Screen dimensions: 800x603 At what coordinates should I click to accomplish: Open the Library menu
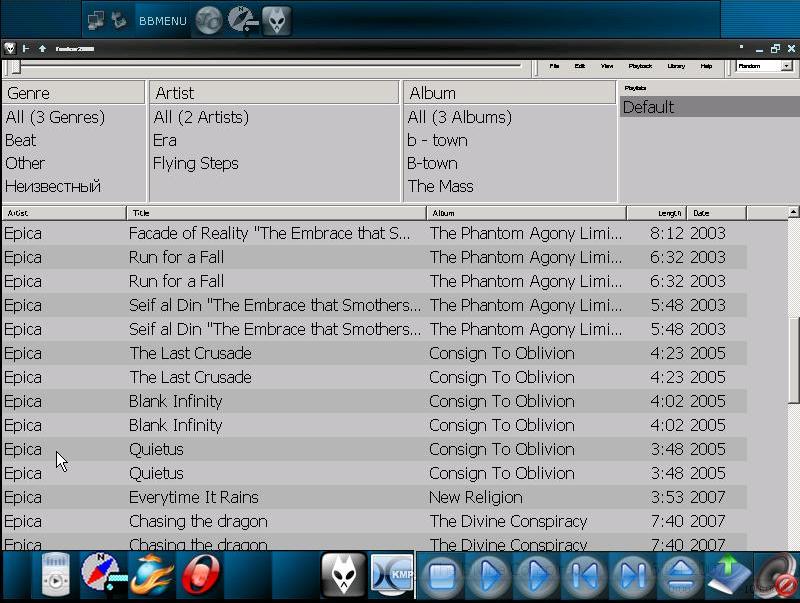point(676,66)
